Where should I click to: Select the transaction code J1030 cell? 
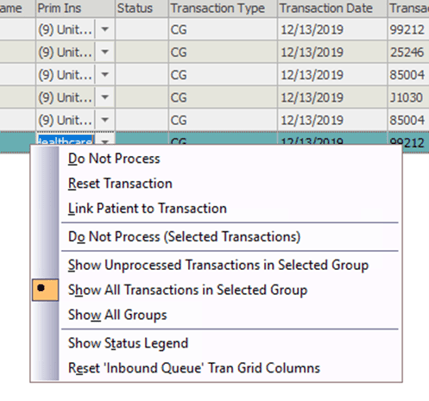coord(408,97)
